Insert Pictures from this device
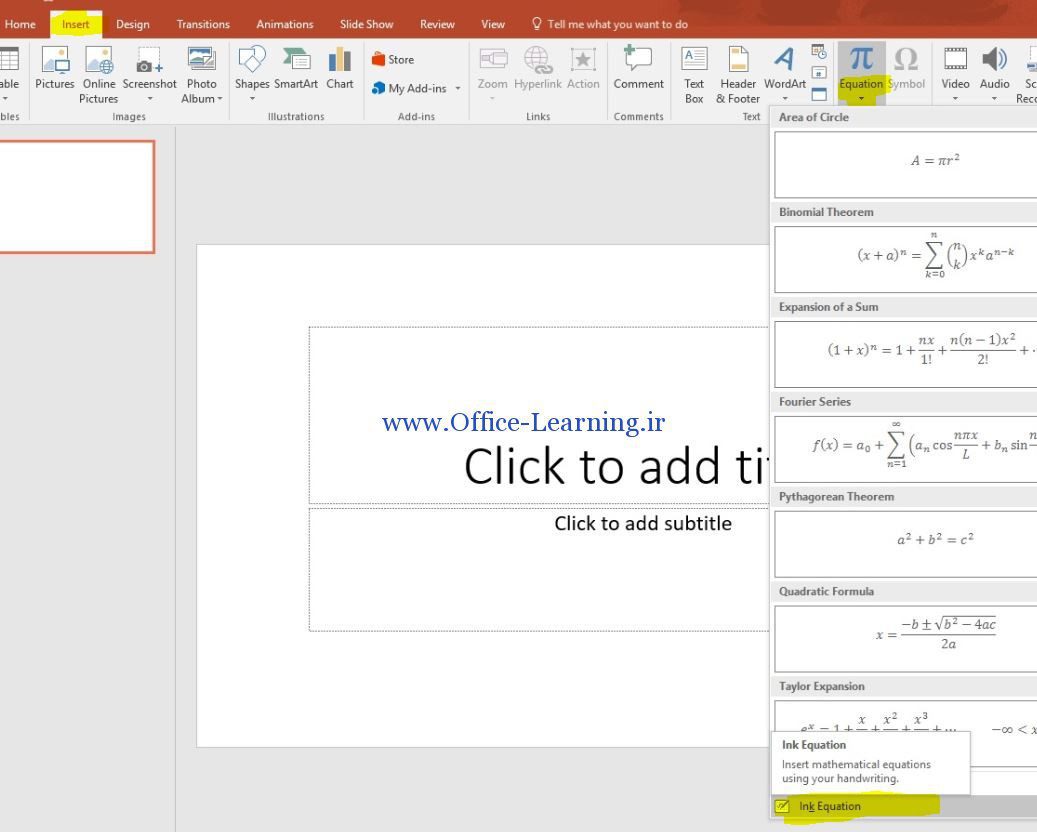The width and height of the screenshot is (1037, 832). (x=54, y=70)
